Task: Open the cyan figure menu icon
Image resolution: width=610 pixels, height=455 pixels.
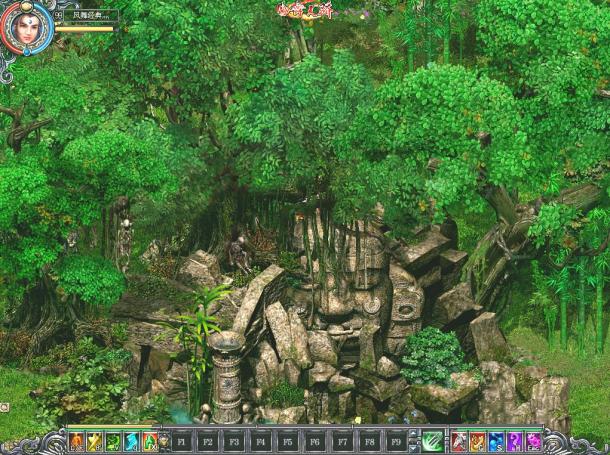Action: click(x=131, y=442)
